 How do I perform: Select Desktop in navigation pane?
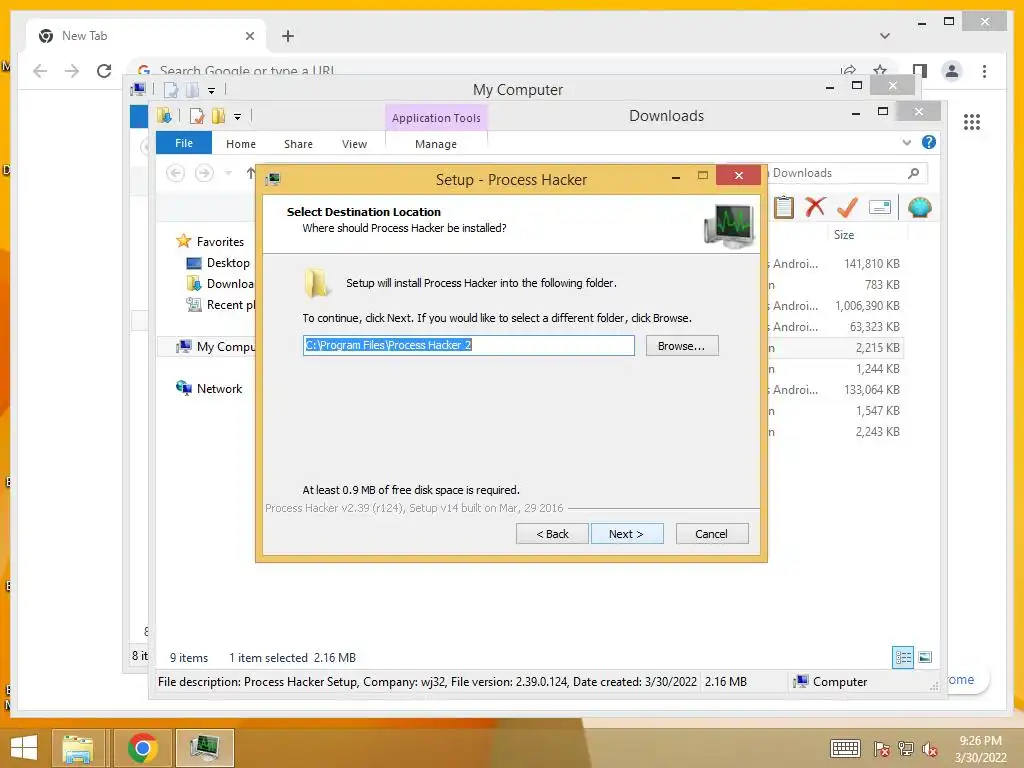[x=227, y=263]
